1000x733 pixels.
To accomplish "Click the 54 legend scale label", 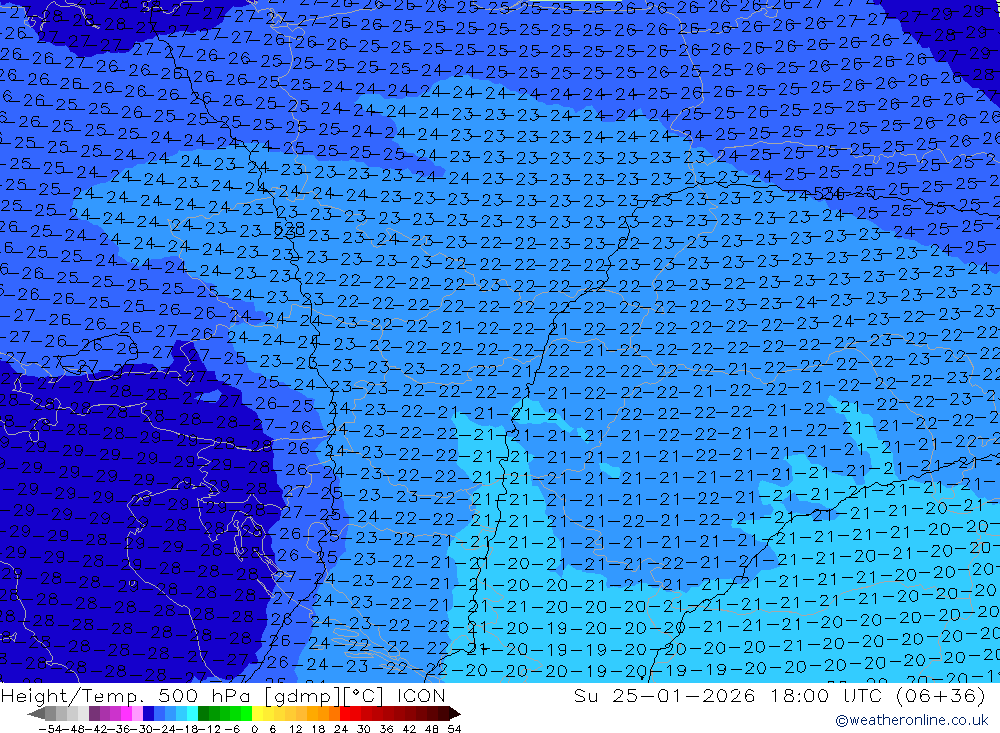I will 454,729.
